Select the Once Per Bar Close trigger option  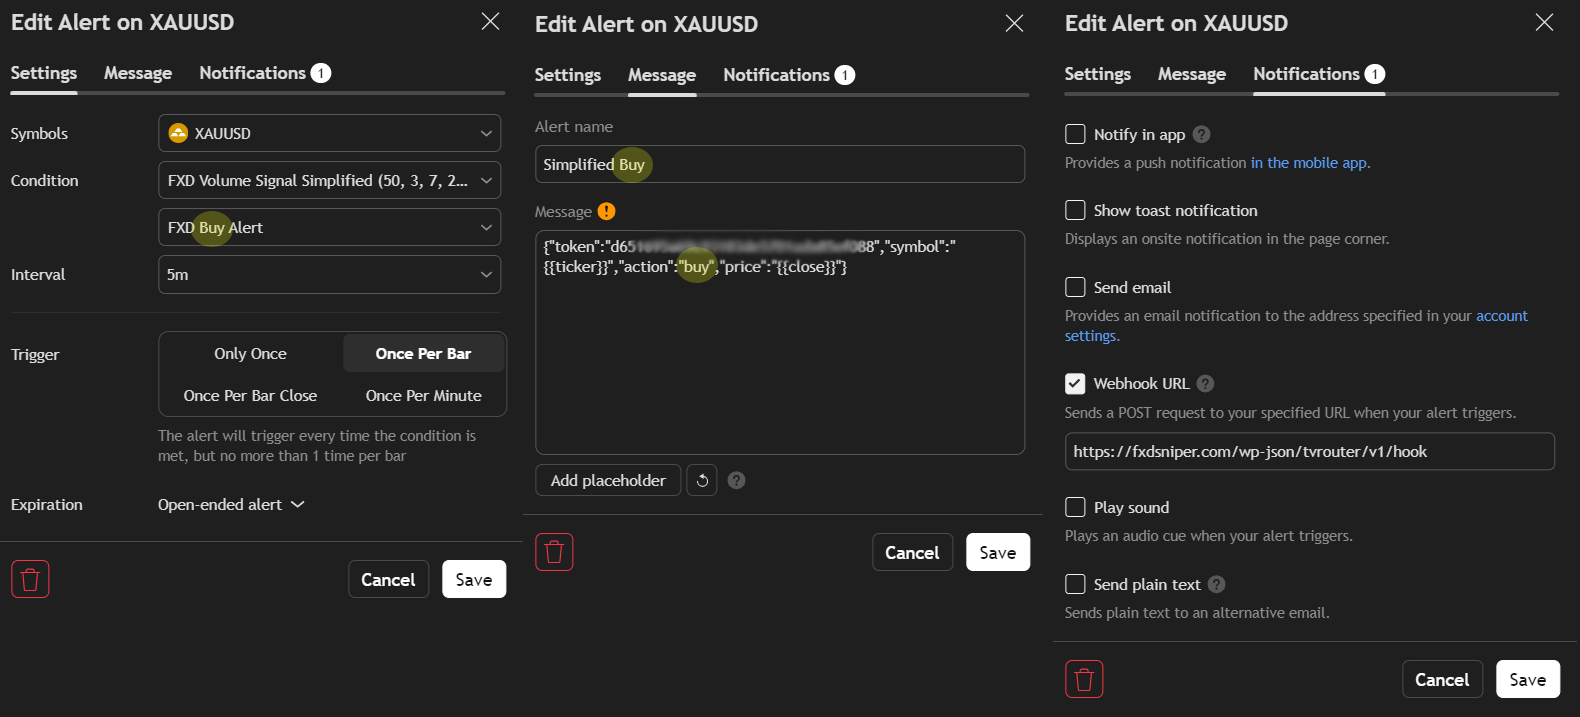click(250, 396)
